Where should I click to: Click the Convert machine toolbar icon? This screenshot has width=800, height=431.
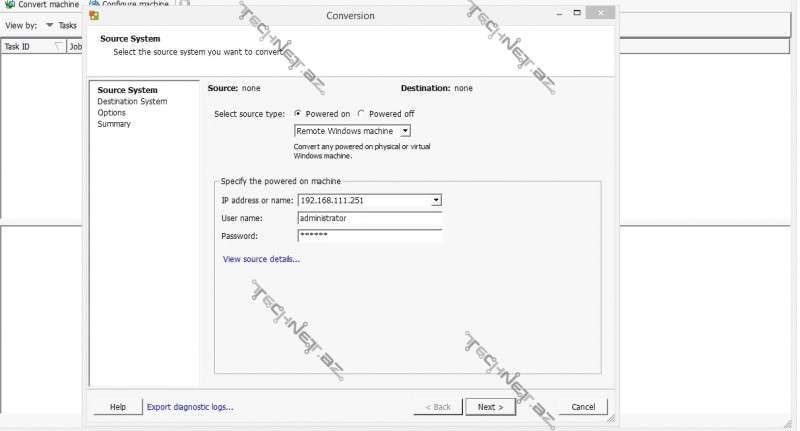[x=9, y=5]
